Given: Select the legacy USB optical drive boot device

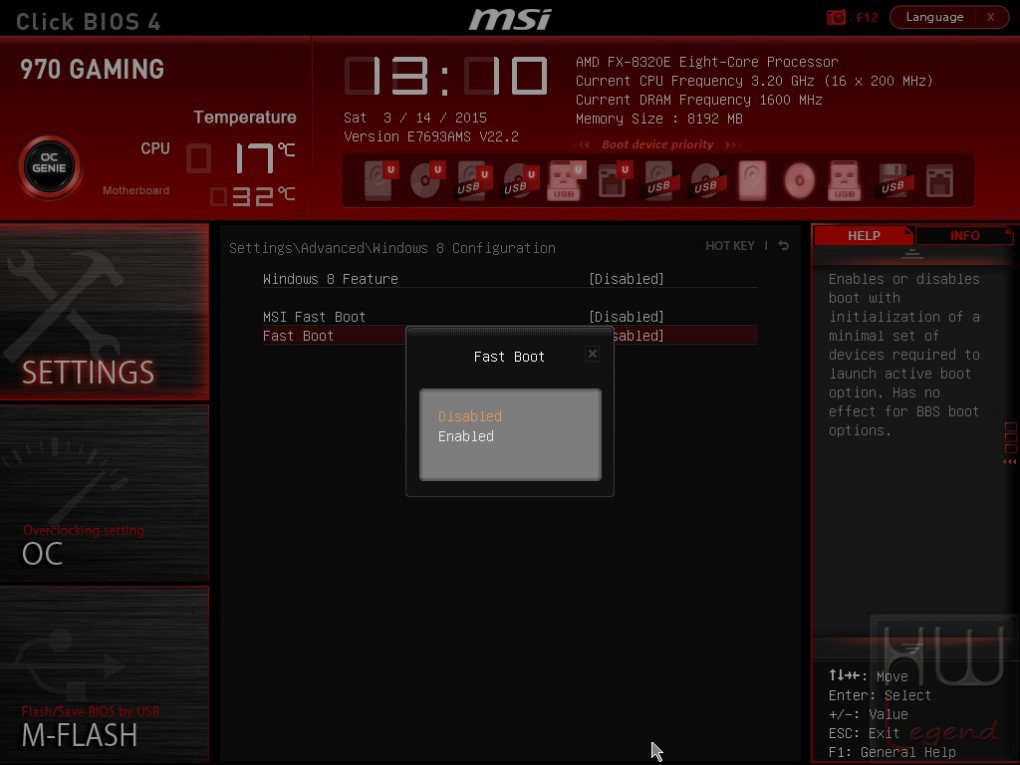Looking at the screenshot, I should pos(706,180).
